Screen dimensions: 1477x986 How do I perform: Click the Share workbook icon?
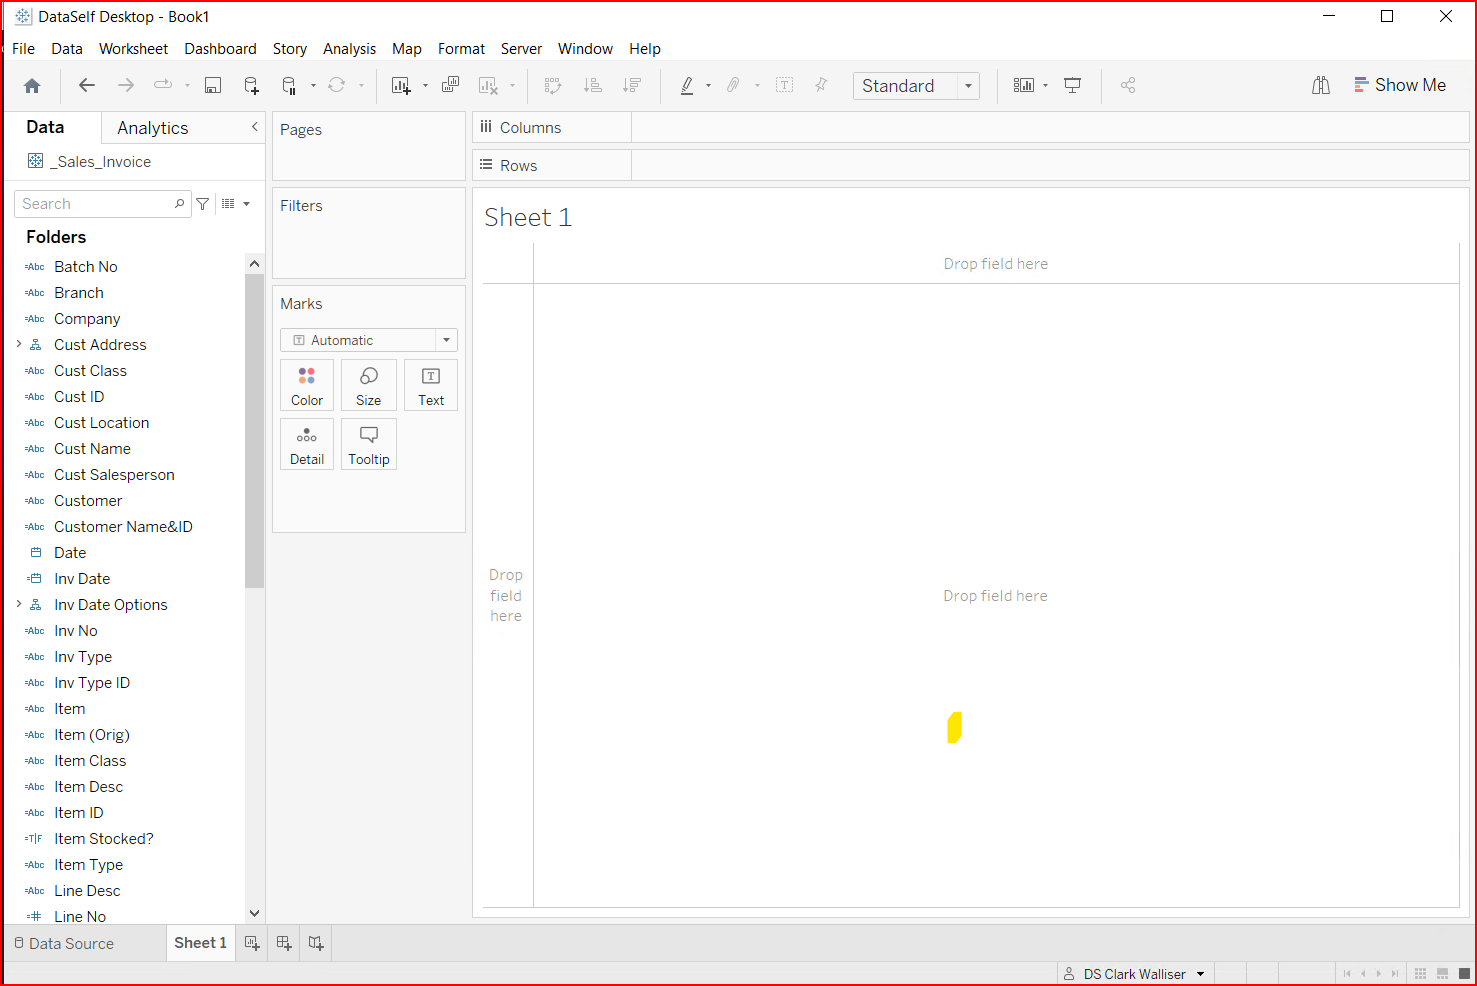(1128, 86)
